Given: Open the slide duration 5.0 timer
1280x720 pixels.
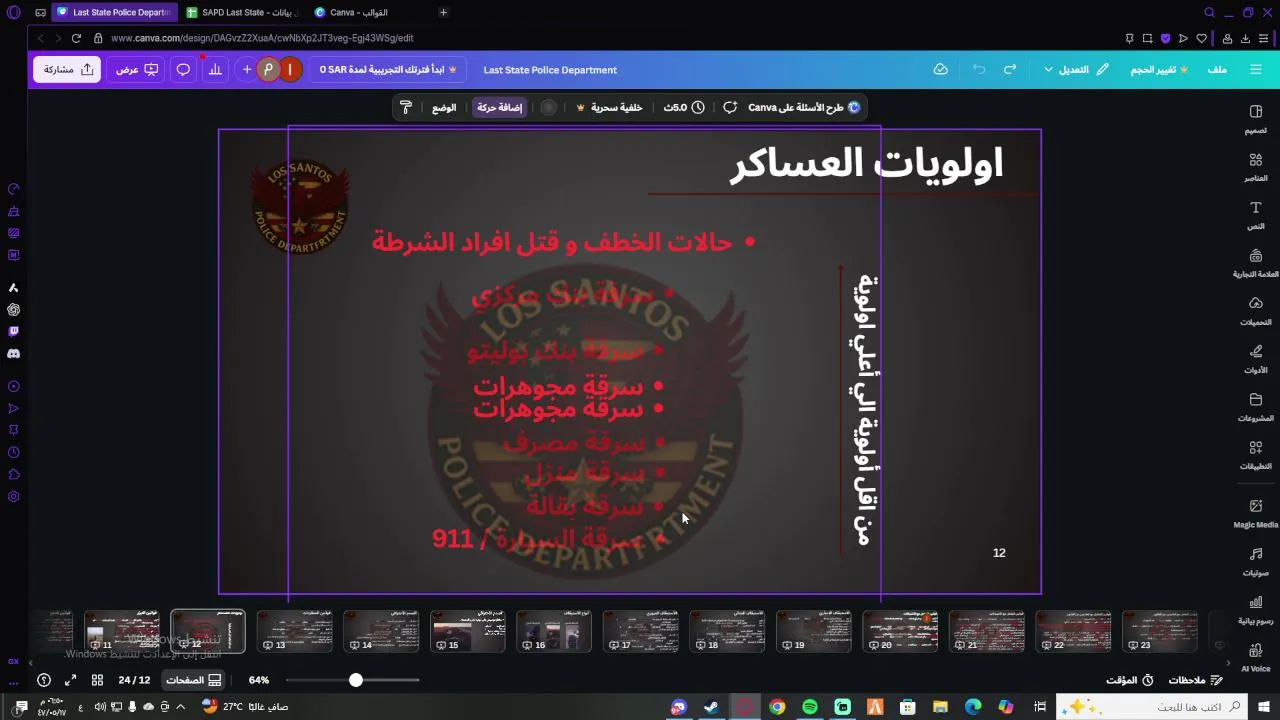Looking at the screenshot, I should click(x=684, y=107).
